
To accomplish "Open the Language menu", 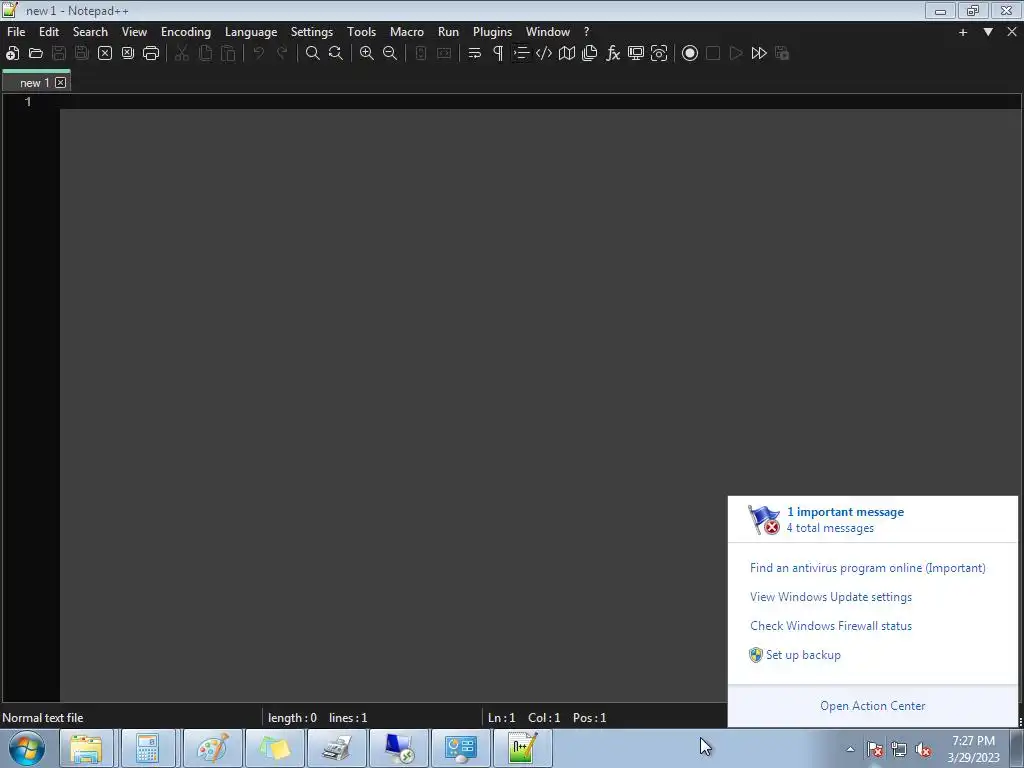I will click(251, 32).
